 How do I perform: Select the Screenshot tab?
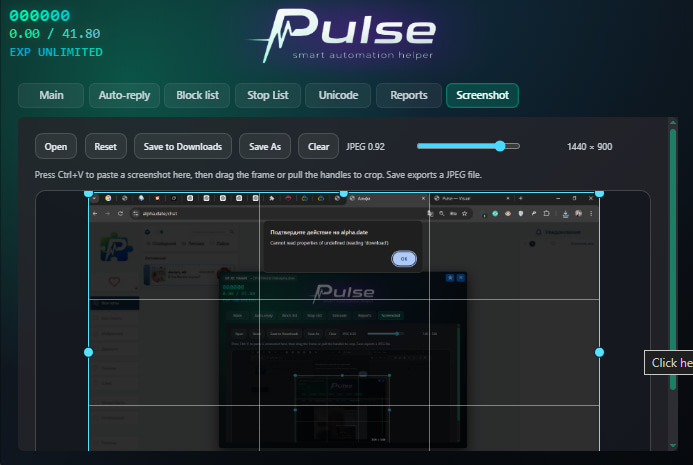(x=482, y=95)
